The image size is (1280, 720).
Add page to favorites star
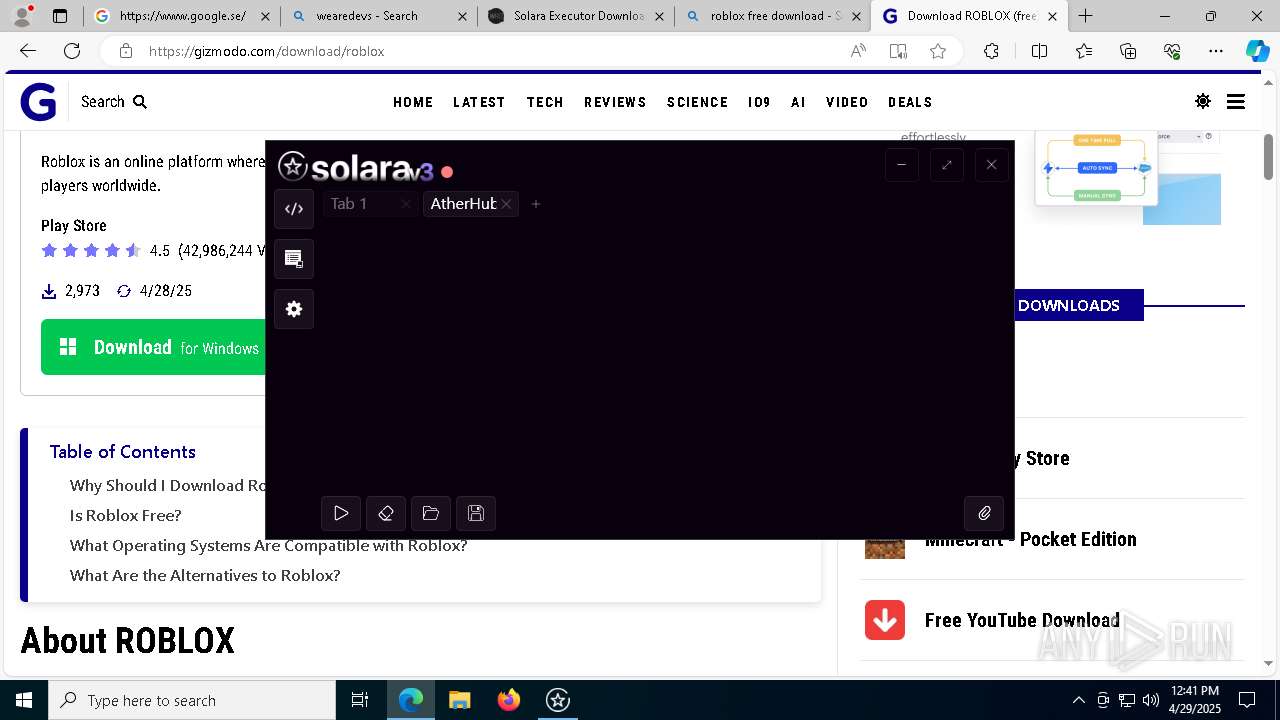click(937, 51)
